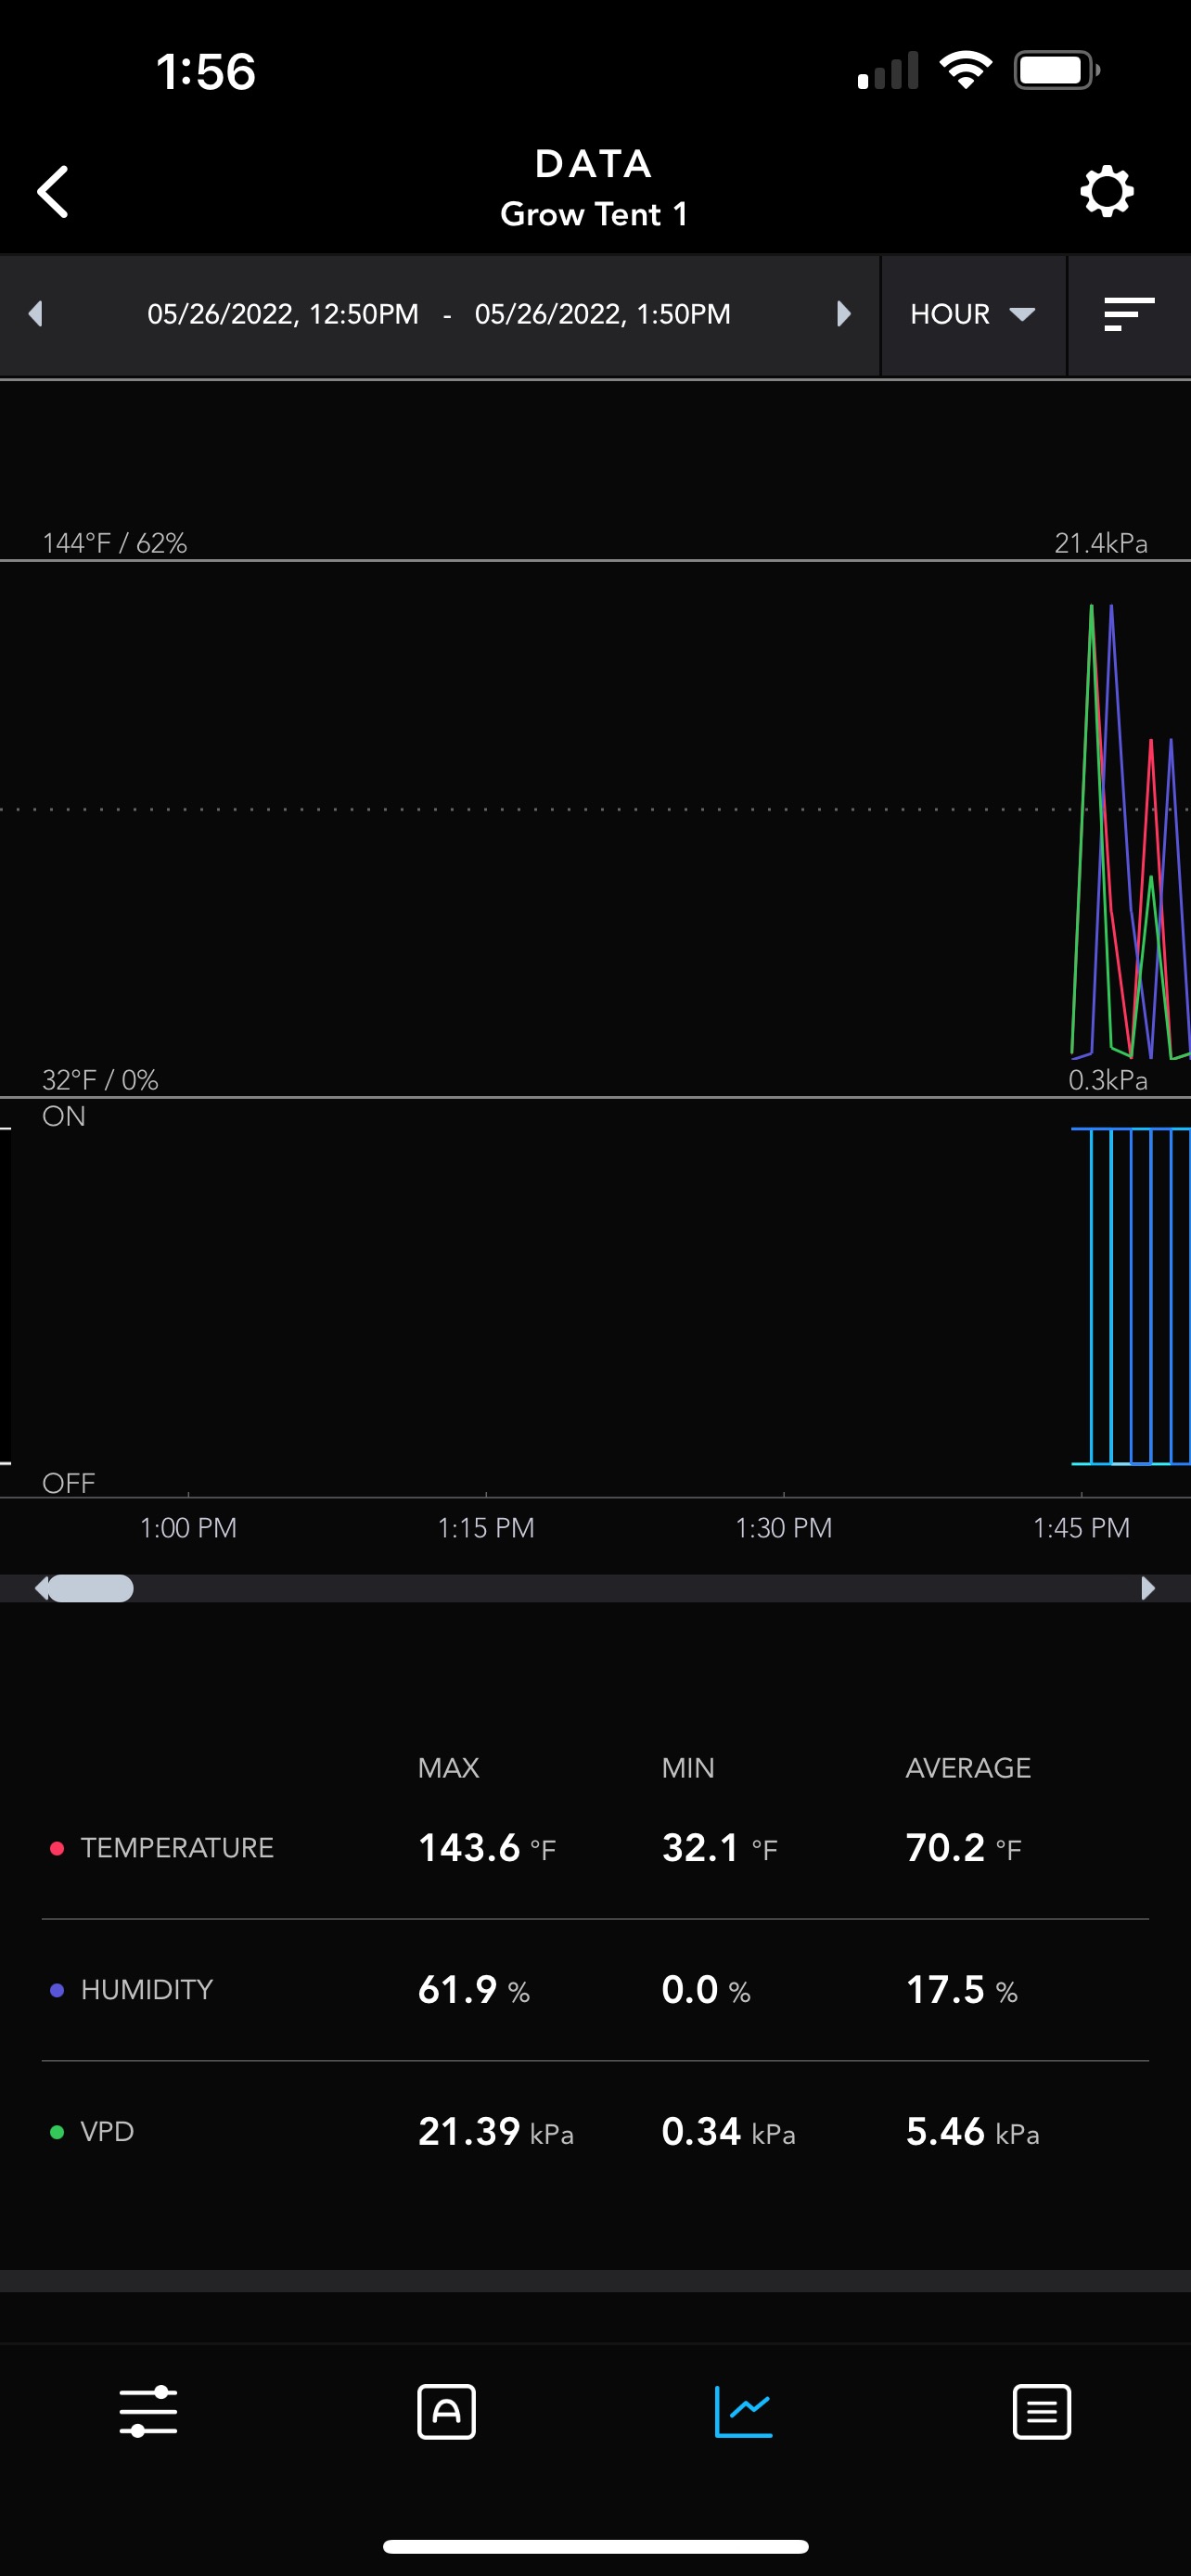Click the chart scrollbar thumb
The image size is (1191, 2576).
pos(90,1588)
